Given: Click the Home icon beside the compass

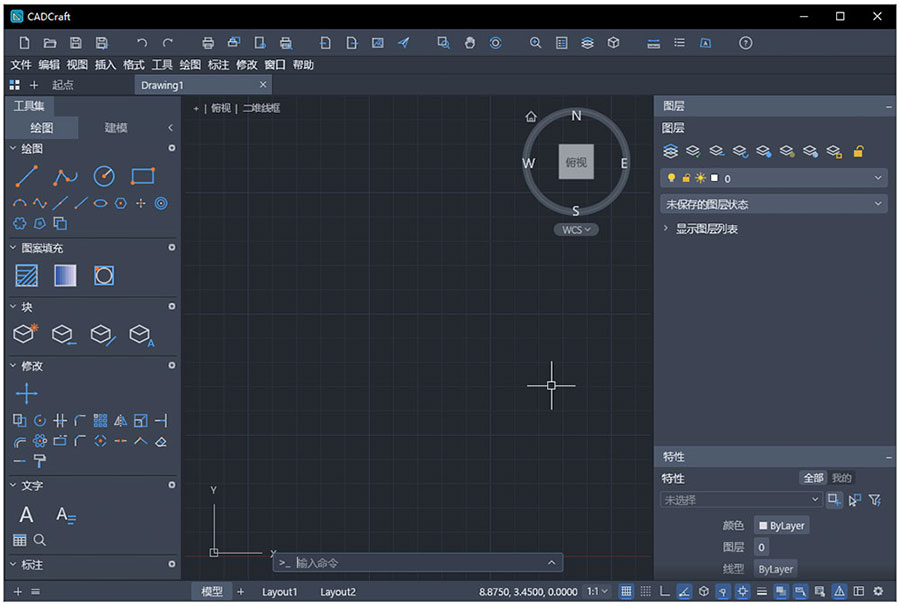Looking at the screenshot, I should (531, 116).
